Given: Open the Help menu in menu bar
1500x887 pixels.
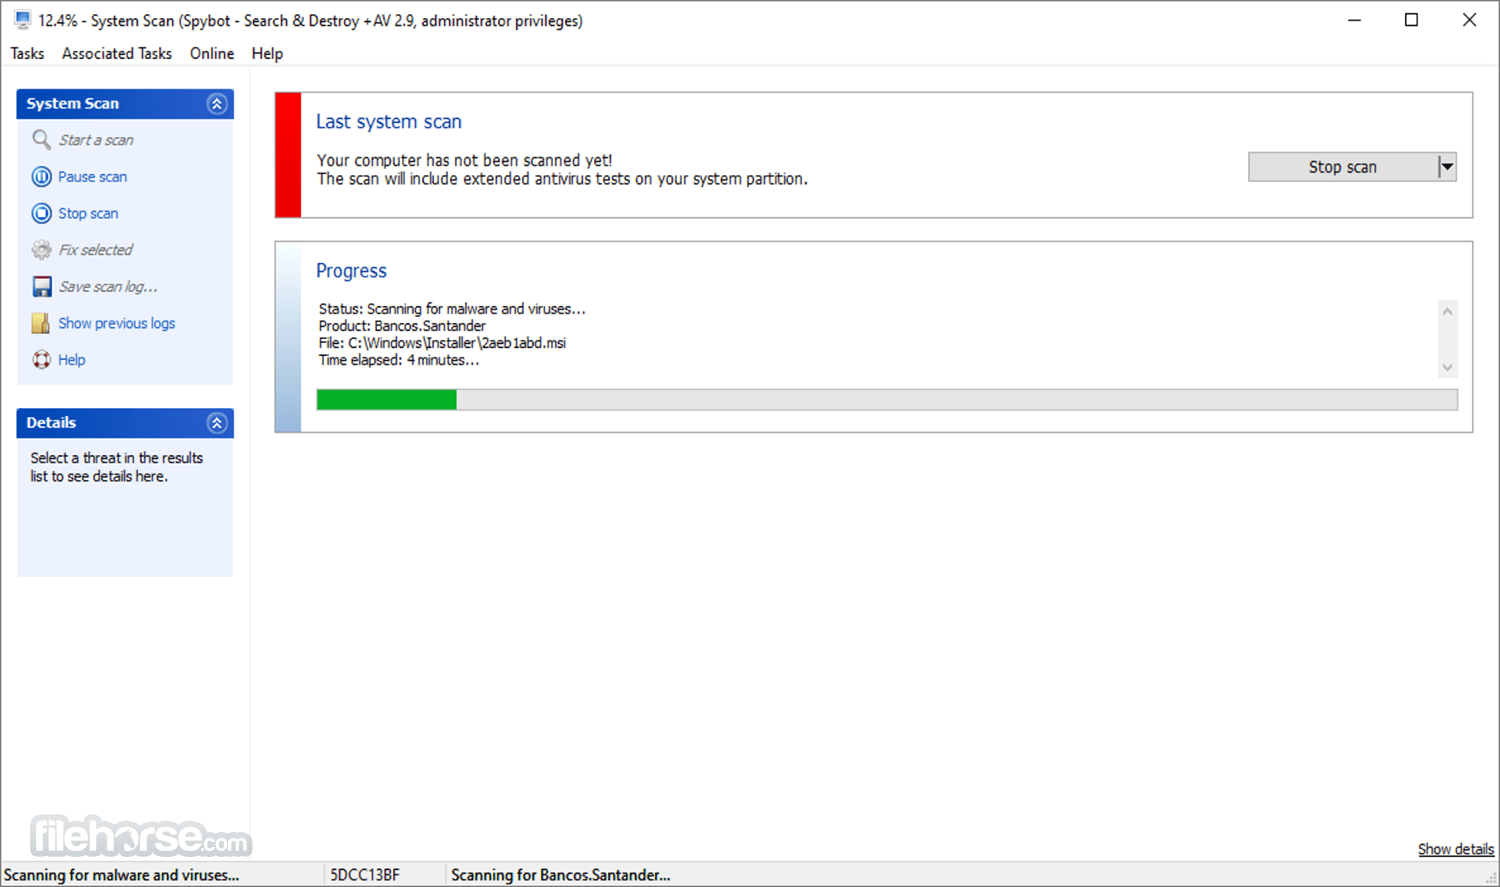Looking at the screenshot, I should (267, 53).
